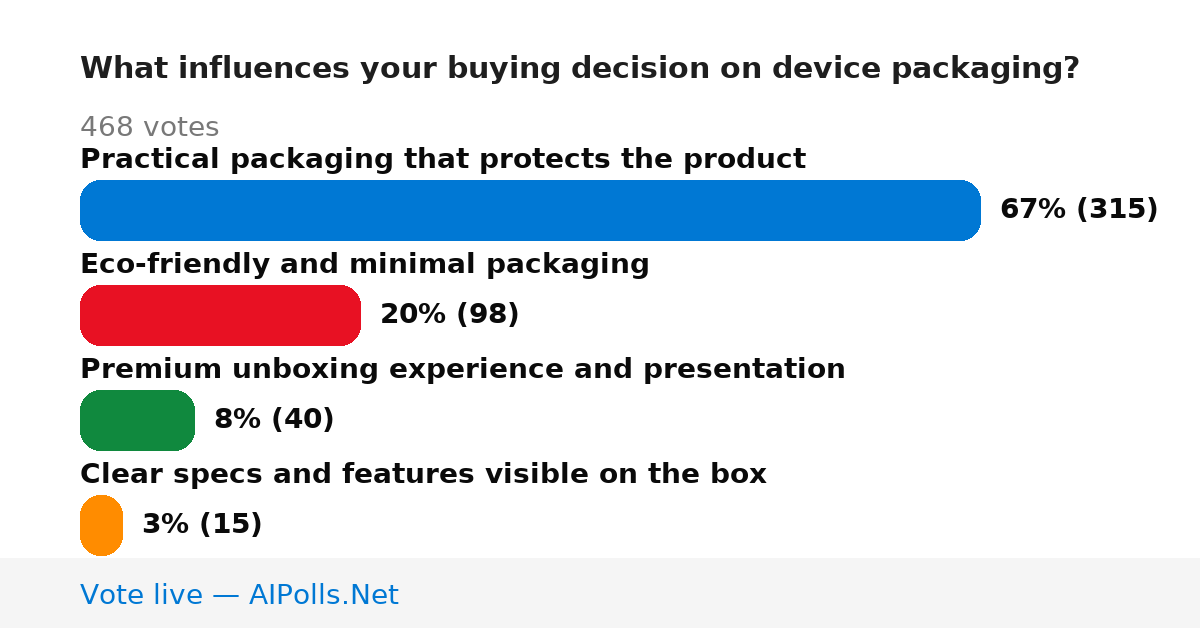Viewport: 1200px width, 628px height.
Task: Click the poll question title
Action: pyautogui.click(x=580, y=68)
